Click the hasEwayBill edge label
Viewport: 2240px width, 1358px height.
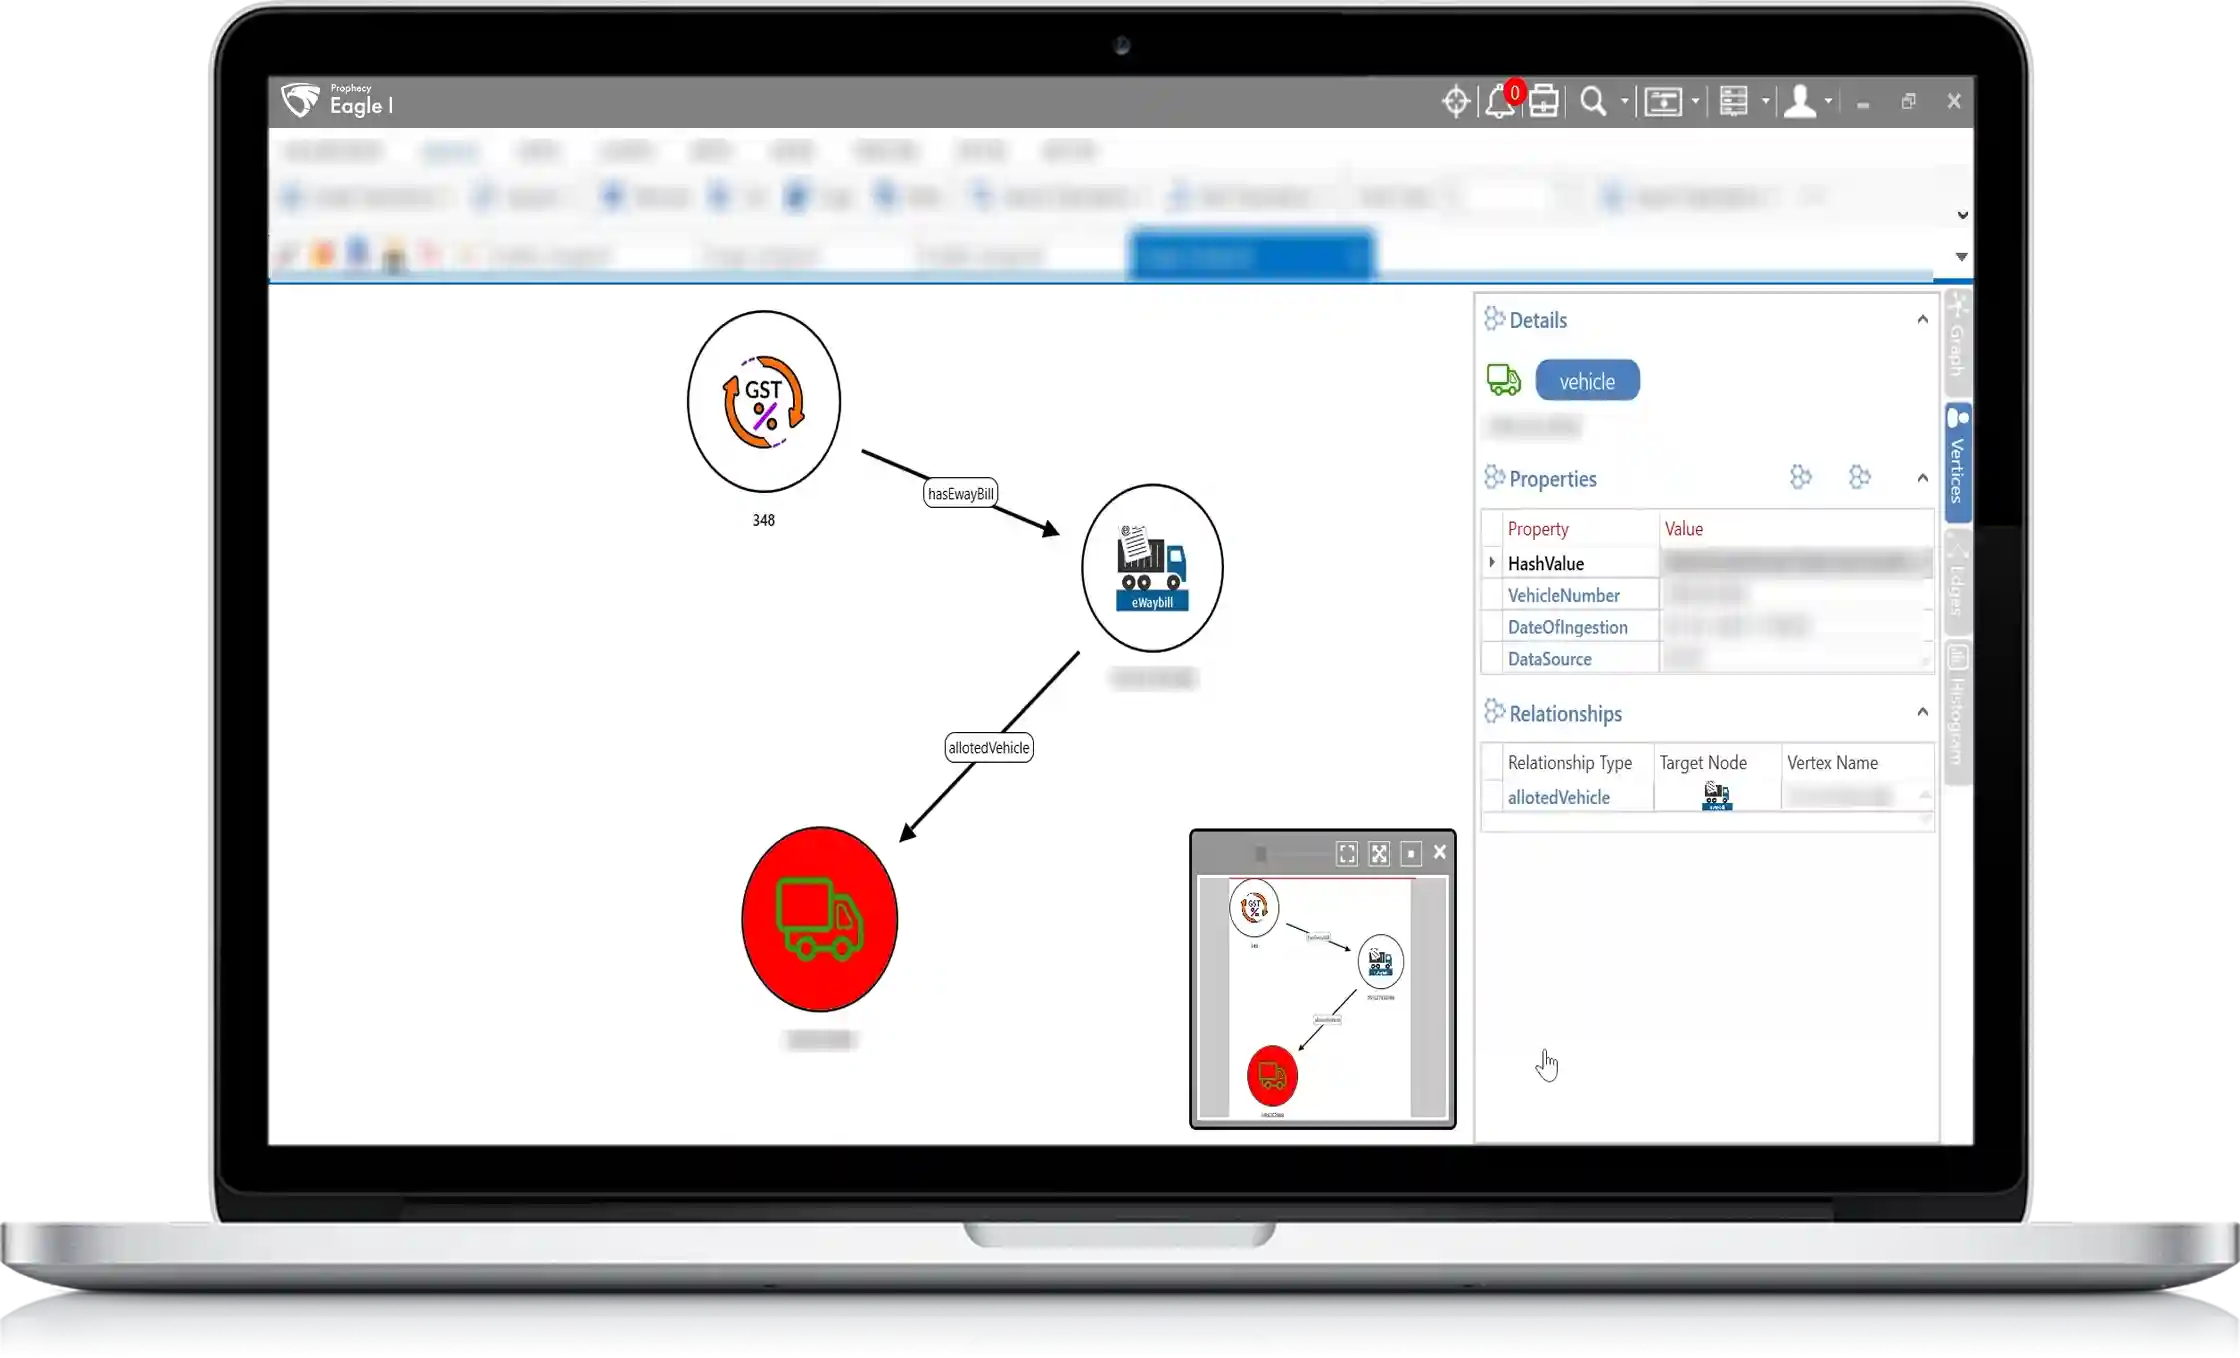coord(959,492)
